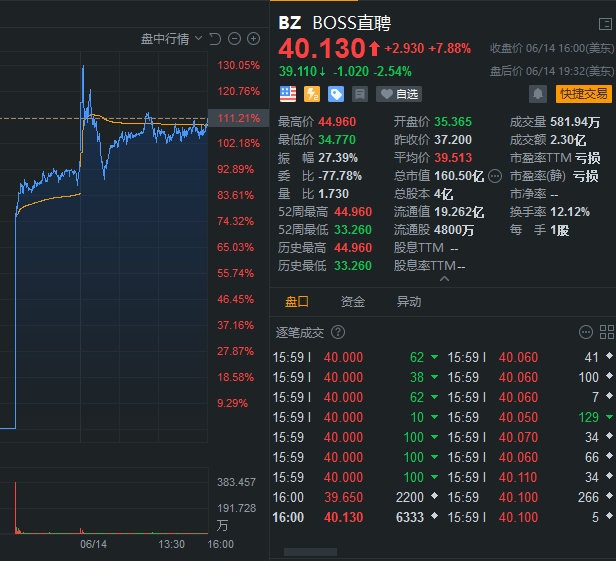Click the 振幅 27.39% value

[338, 158]
